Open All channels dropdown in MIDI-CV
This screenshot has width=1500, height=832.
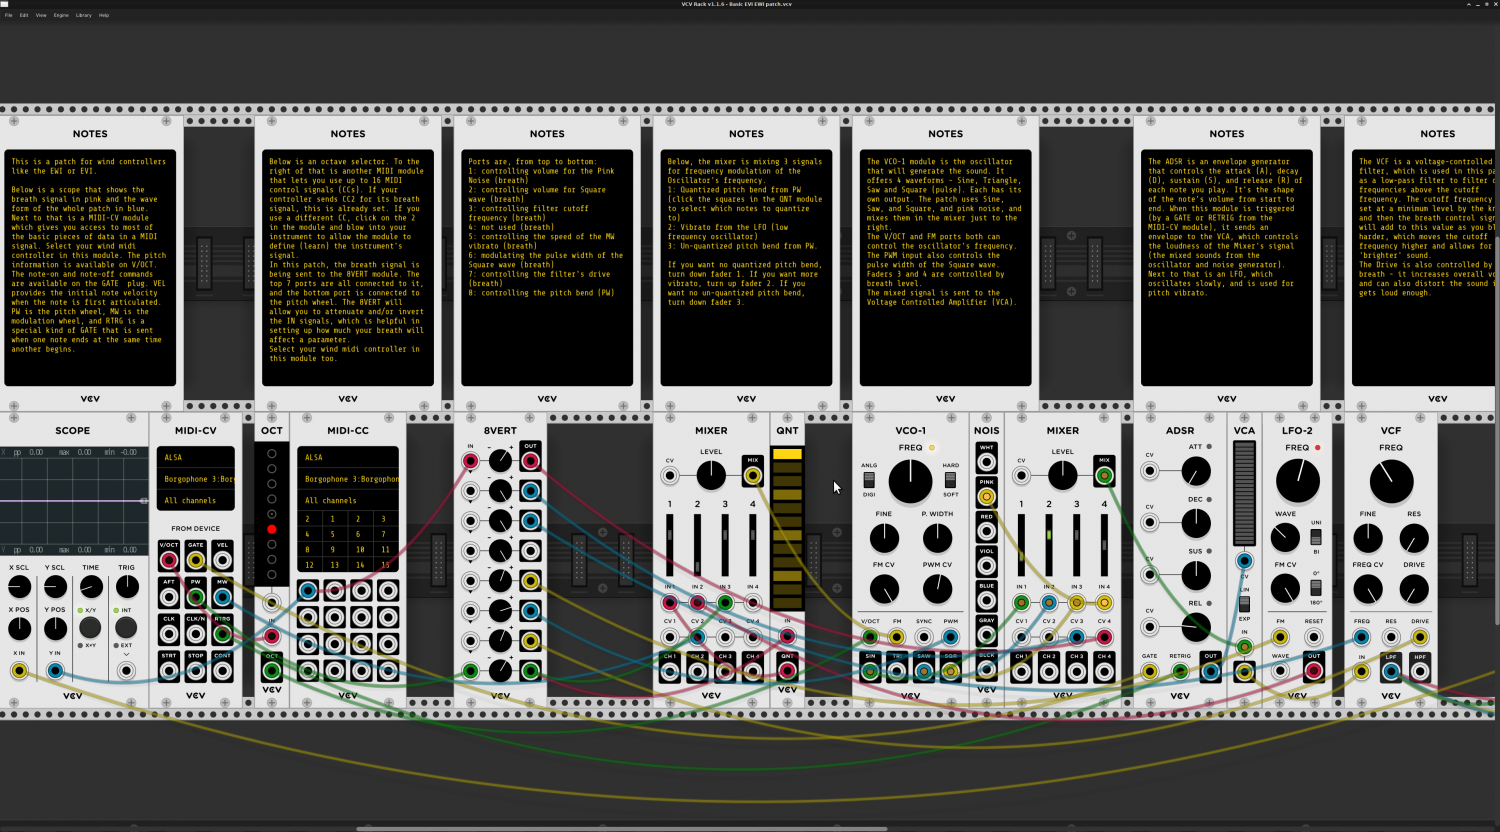196,500
